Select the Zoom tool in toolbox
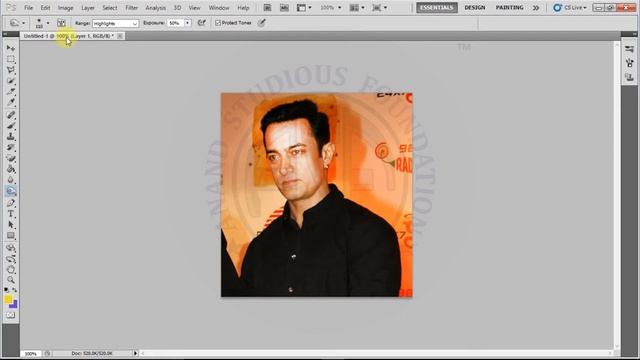 coord(11,280)
